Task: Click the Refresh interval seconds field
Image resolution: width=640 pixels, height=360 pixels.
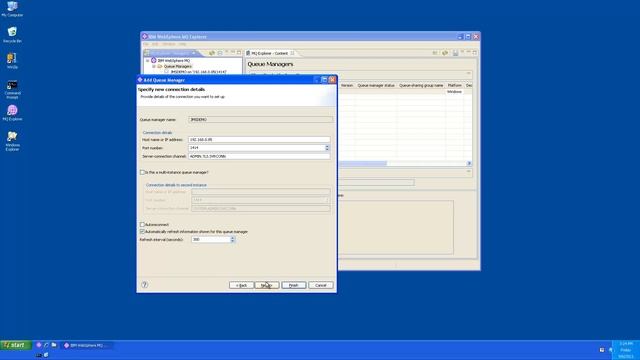Action: click(211, 240)
